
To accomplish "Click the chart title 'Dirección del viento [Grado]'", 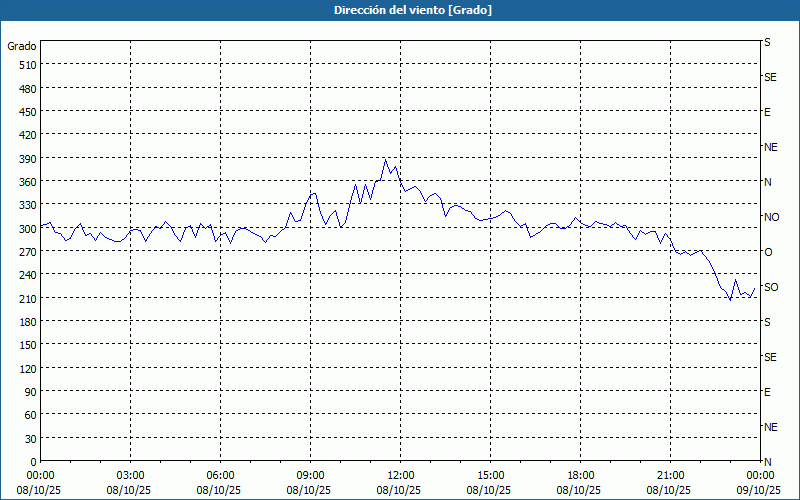I will click(399, 10).
